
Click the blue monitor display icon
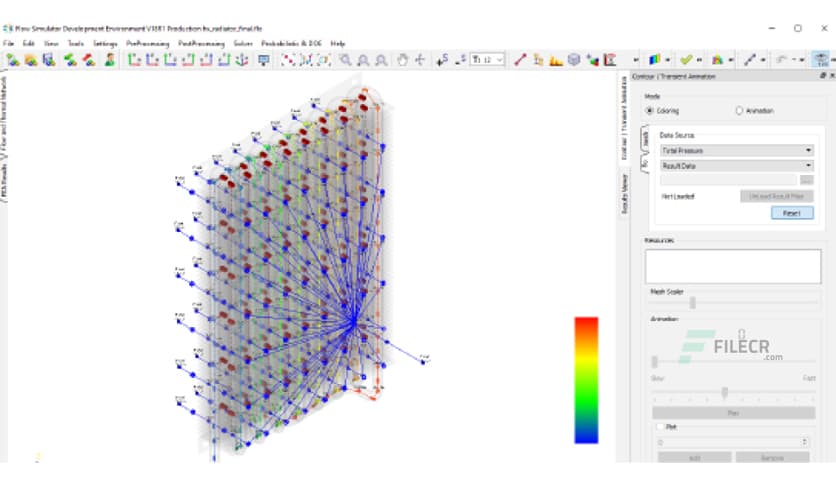click(263, 60)
